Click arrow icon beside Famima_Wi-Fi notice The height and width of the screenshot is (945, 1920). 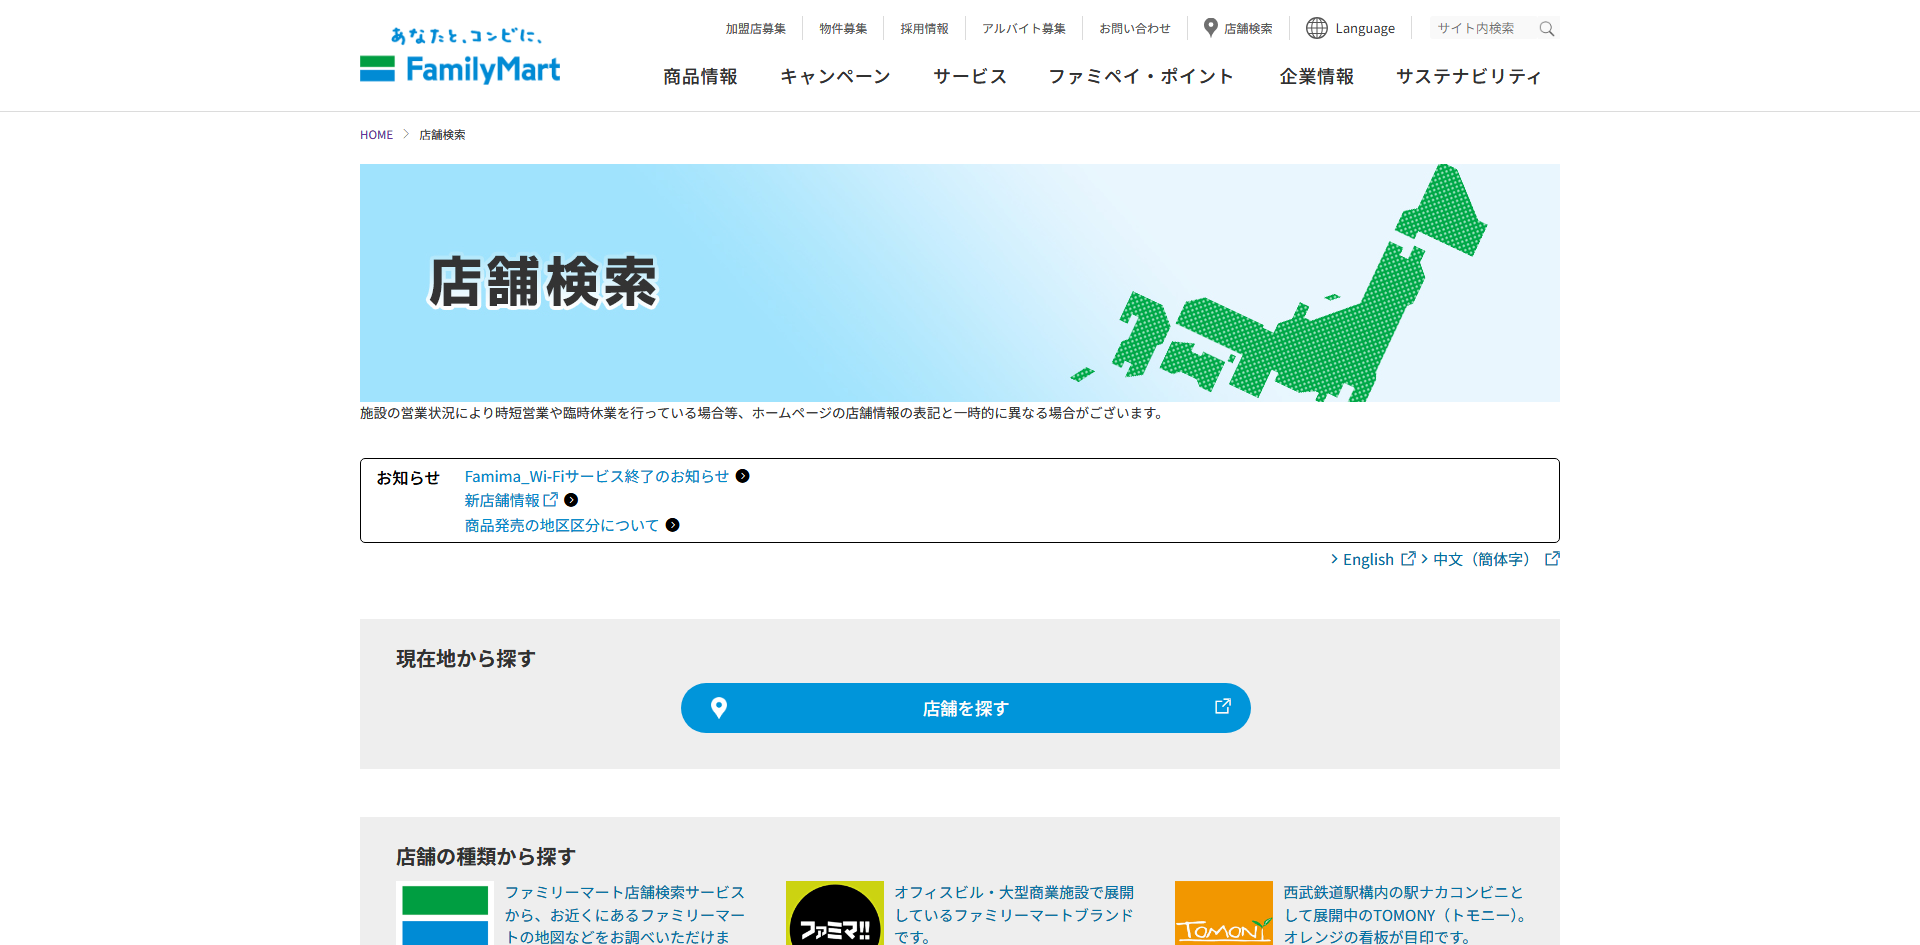click(743, 476)
